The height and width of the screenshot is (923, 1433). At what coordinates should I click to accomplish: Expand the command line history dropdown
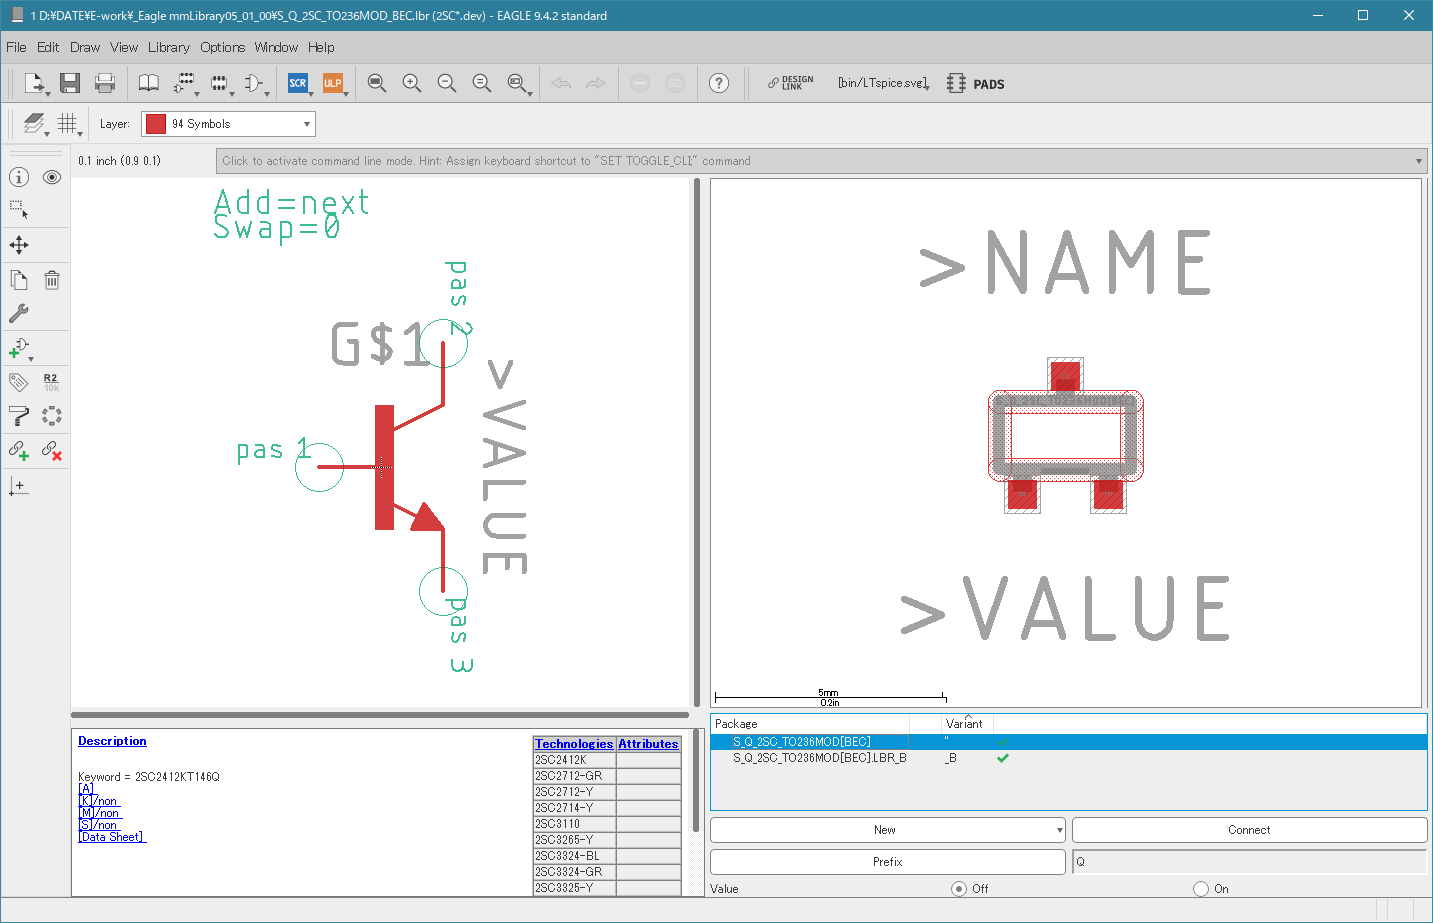coord(1418,161)
